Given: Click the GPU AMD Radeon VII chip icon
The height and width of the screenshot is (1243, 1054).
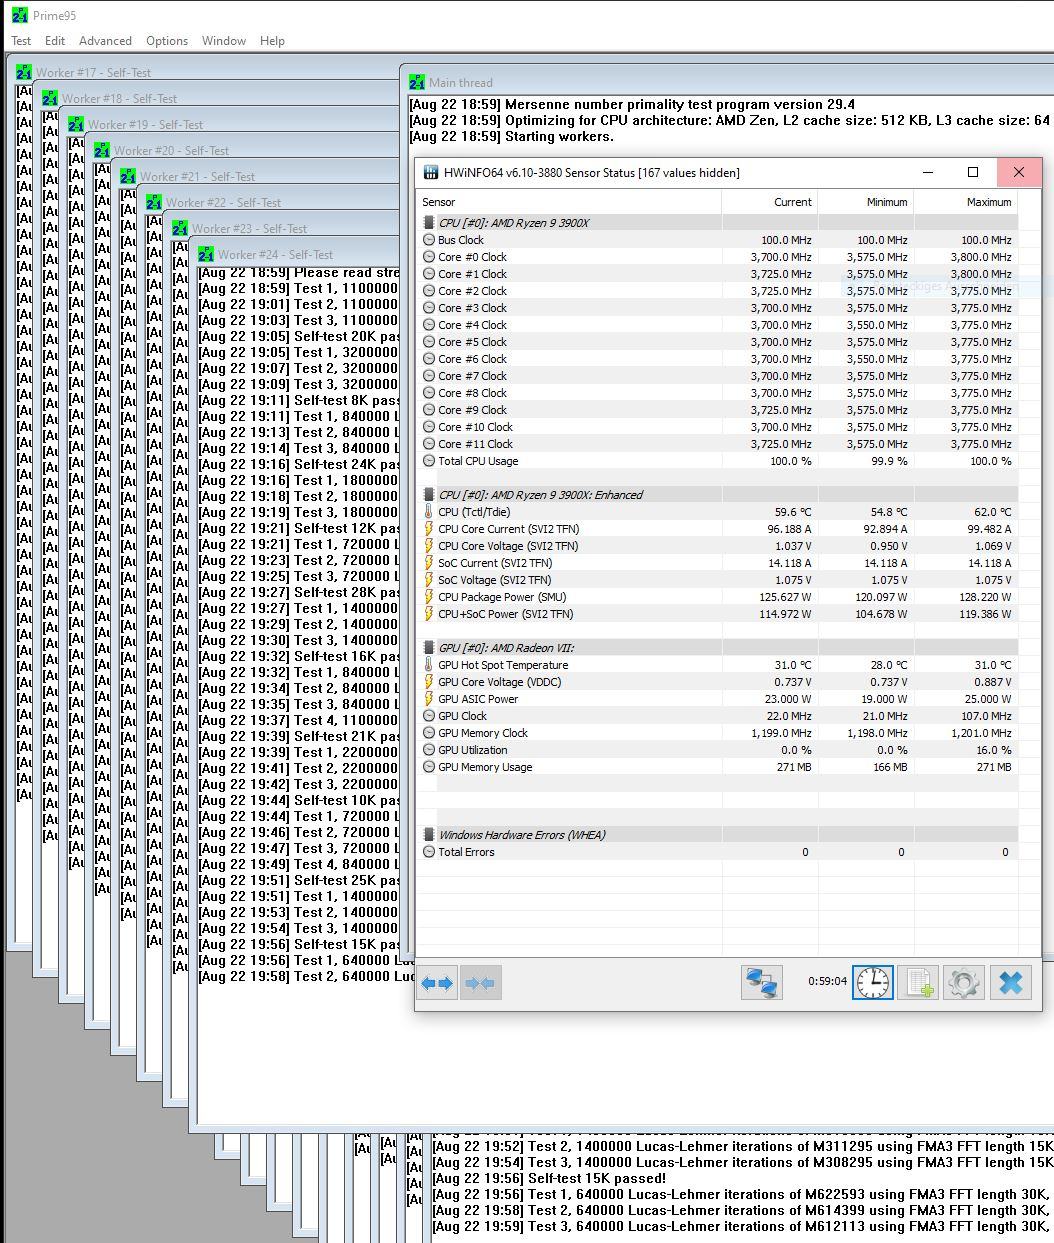Looking at the screenshot, I should [429, 647].
